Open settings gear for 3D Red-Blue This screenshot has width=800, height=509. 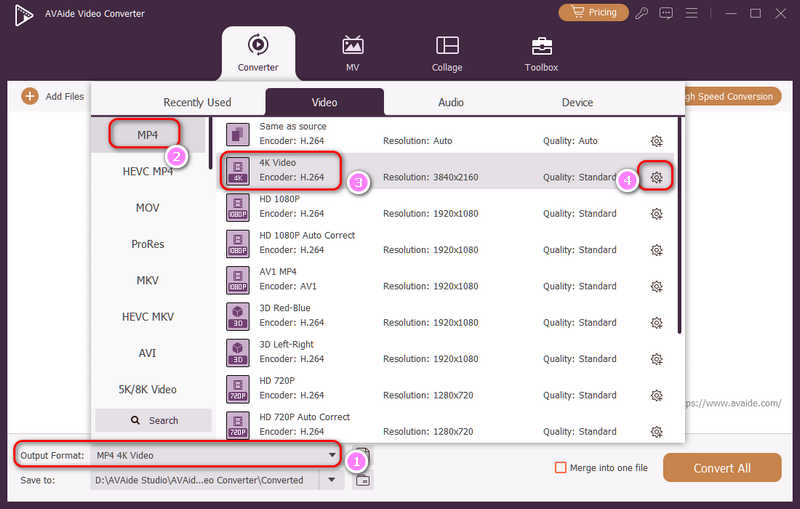tap(657, 322)
